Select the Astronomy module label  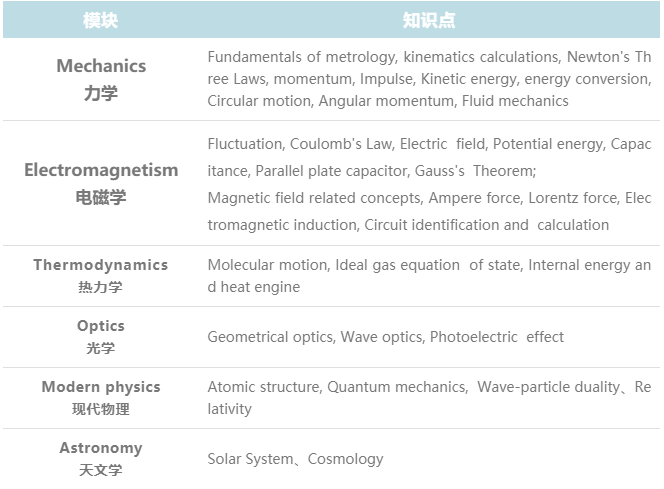click(x=101, y=448)
